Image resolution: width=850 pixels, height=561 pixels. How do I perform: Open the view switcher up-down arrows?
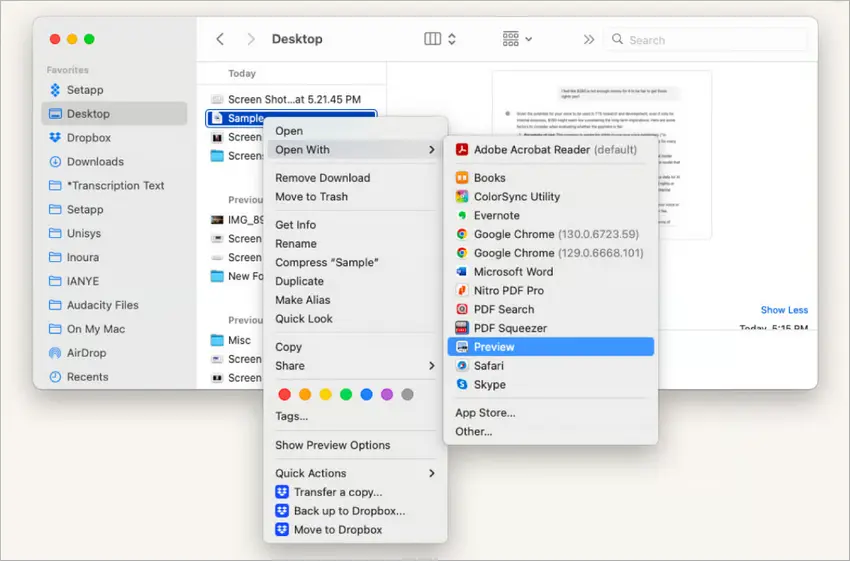(x=452, y=39)
